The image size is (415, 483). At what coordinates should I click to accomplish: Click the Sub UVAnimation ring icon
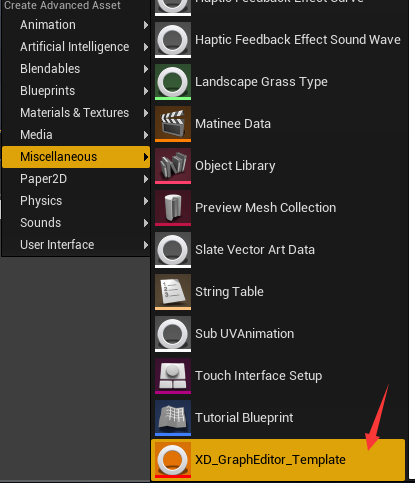click(x=173, y=334)
